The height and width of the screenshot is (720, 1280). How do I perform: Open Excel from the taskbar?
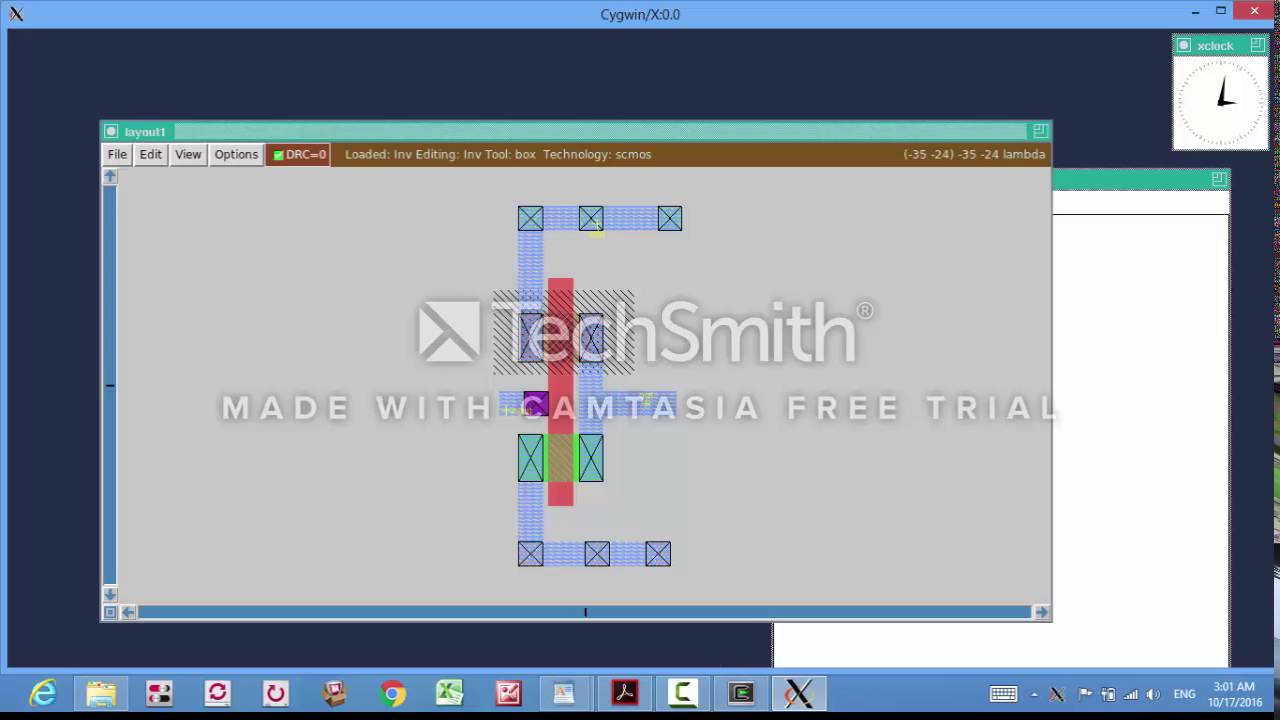450,693
